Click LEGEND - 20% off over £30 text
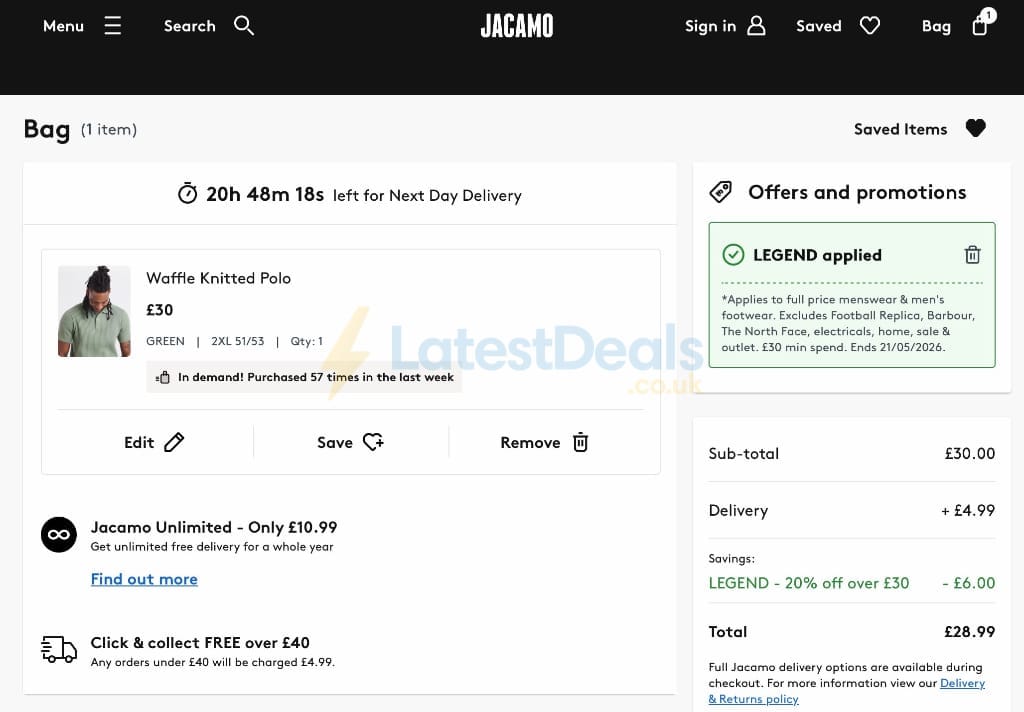 (808, 583)
